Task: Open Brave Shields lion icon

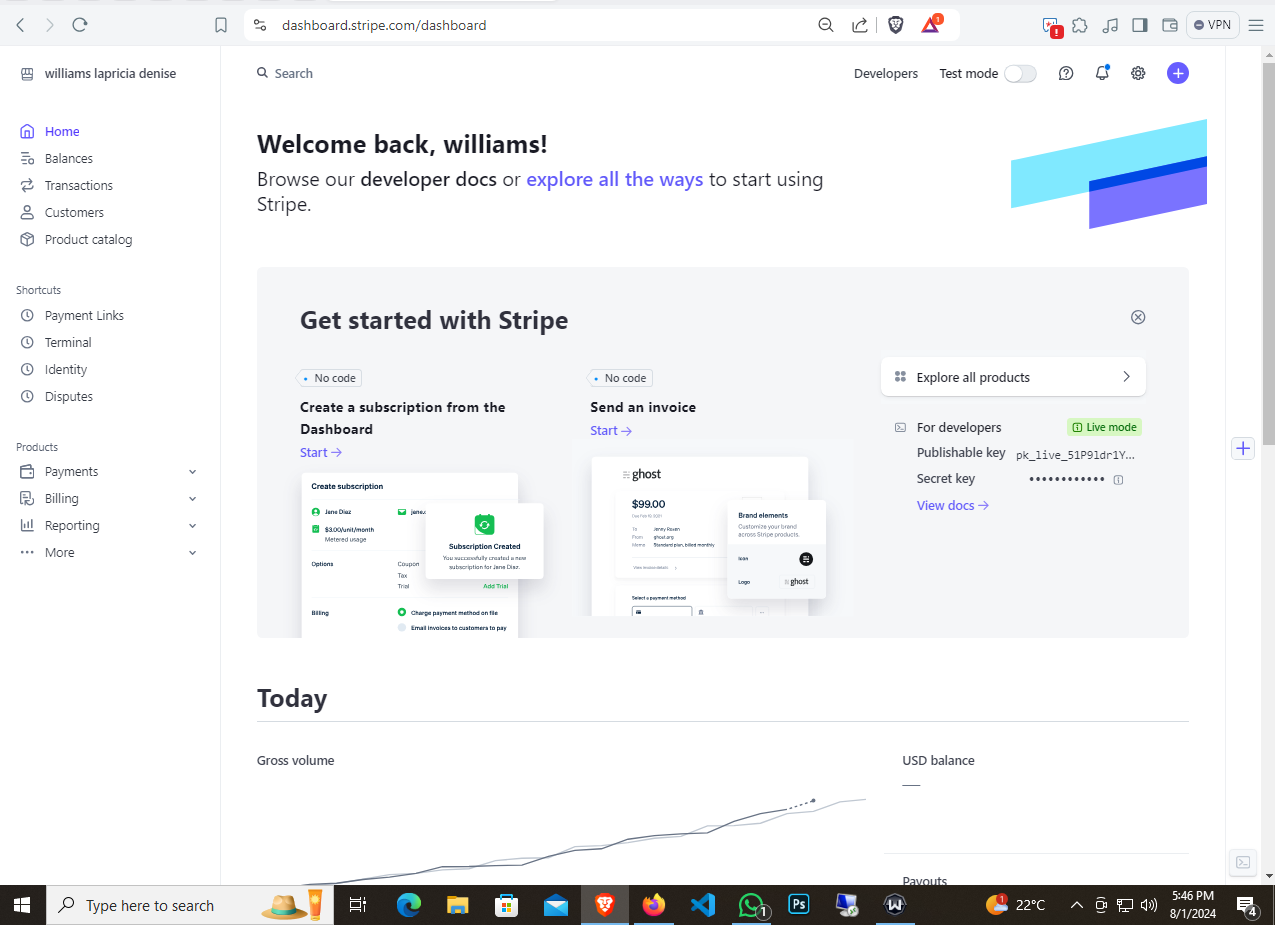Action: point(896,25)
